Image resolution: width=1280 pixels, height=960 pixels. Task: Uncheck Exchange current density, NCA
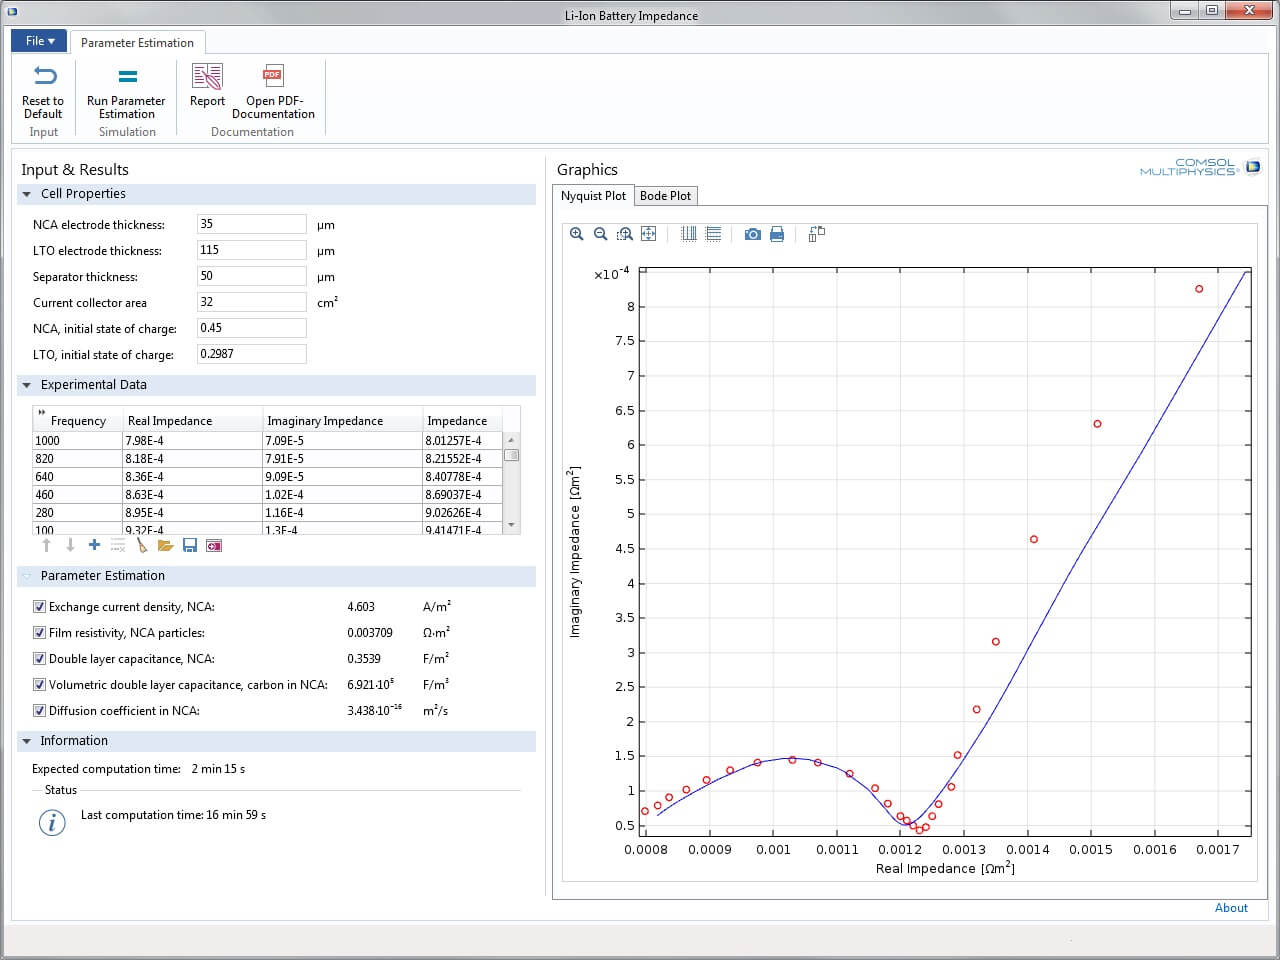(40, 607)
